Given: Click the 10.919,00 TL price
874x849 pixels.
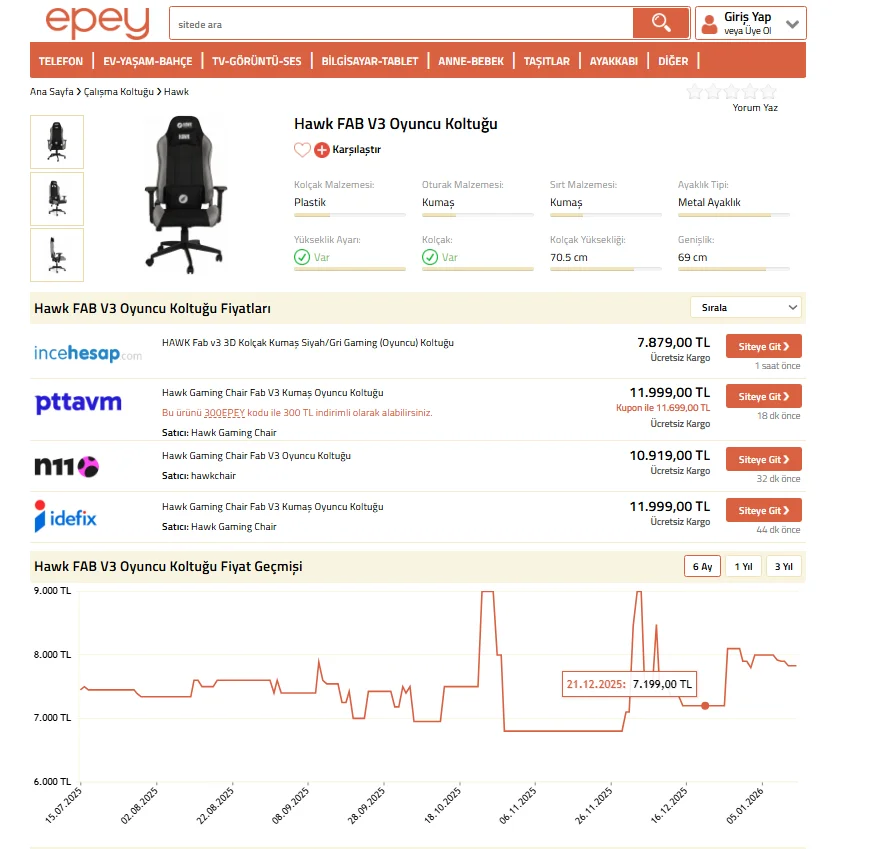Looking at the screenshot, I should (669, 455).
